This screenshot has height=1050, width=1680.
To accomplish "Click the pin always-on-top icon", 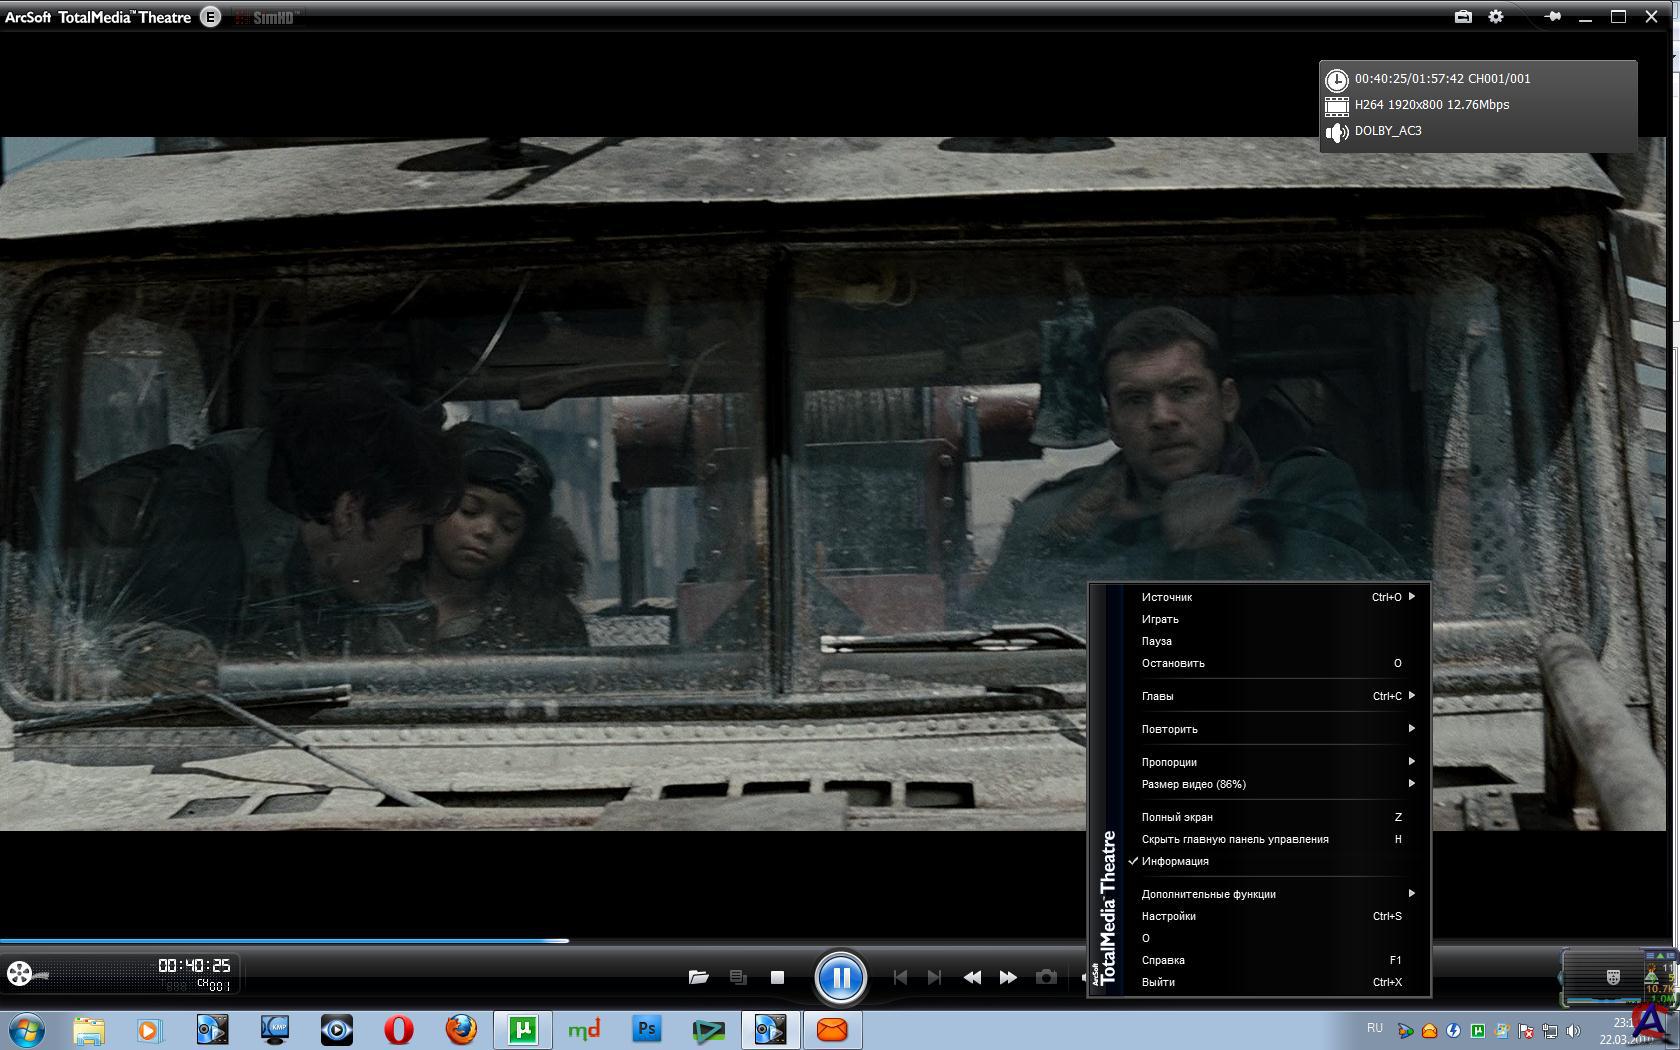I will point(1552,17).
